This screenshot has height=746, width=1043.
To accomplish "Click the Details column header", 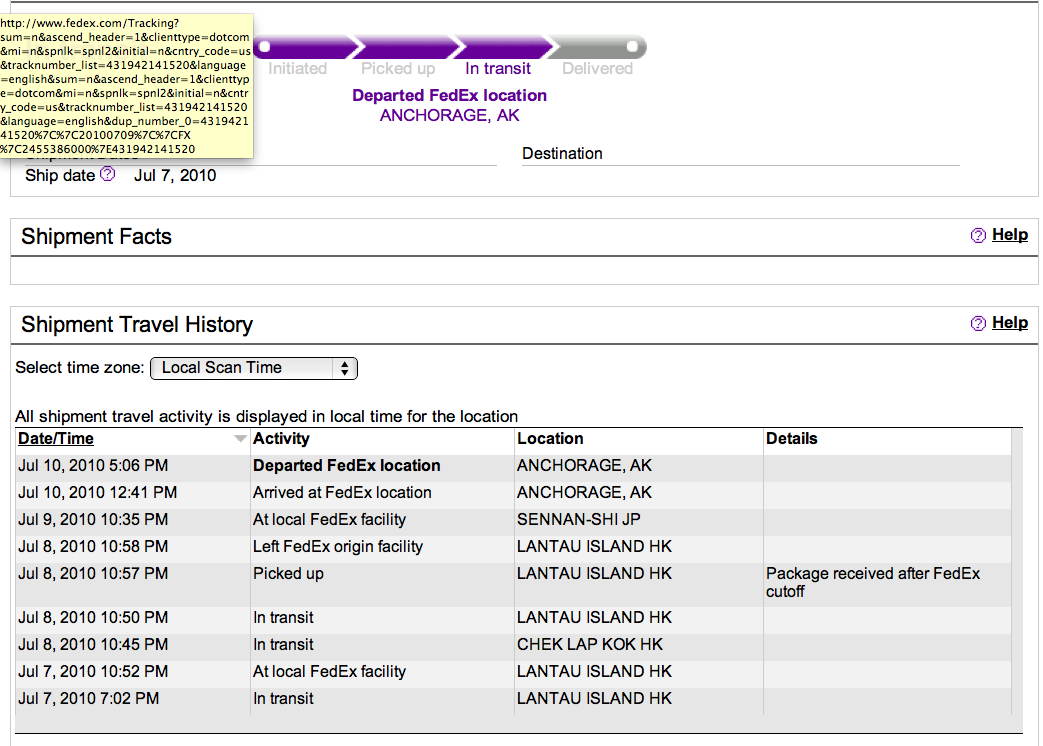I will [792, 439].
